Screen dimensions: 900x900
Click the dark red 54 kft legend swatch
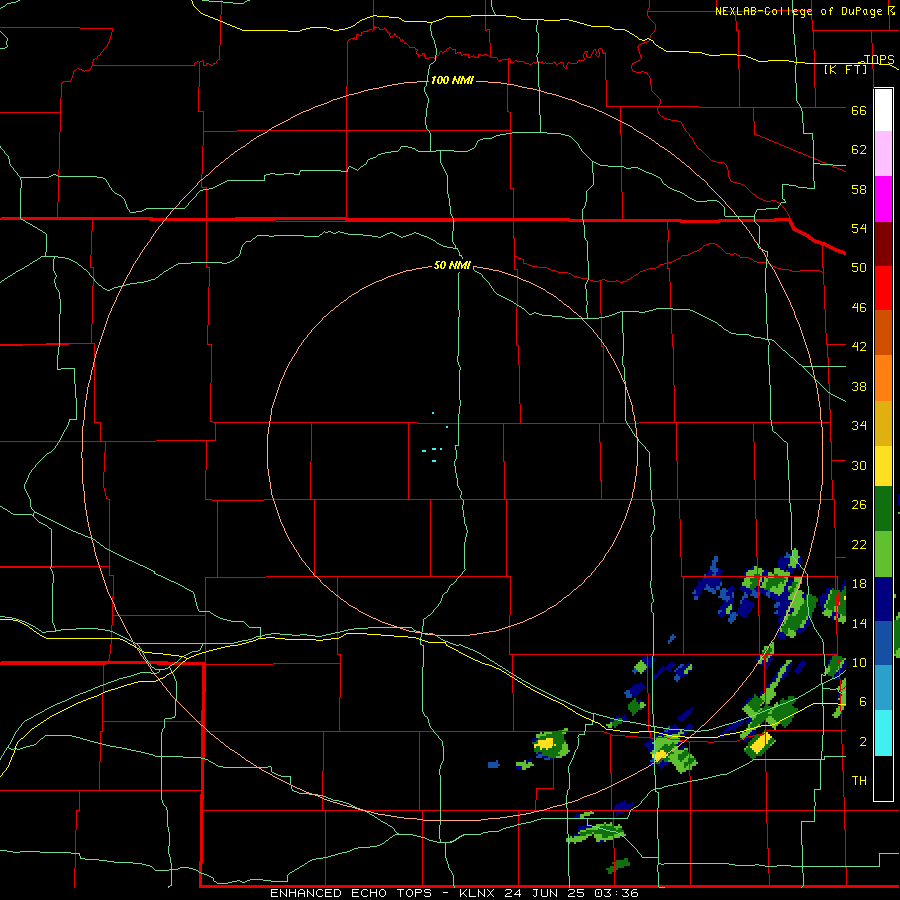coord(883,244)
